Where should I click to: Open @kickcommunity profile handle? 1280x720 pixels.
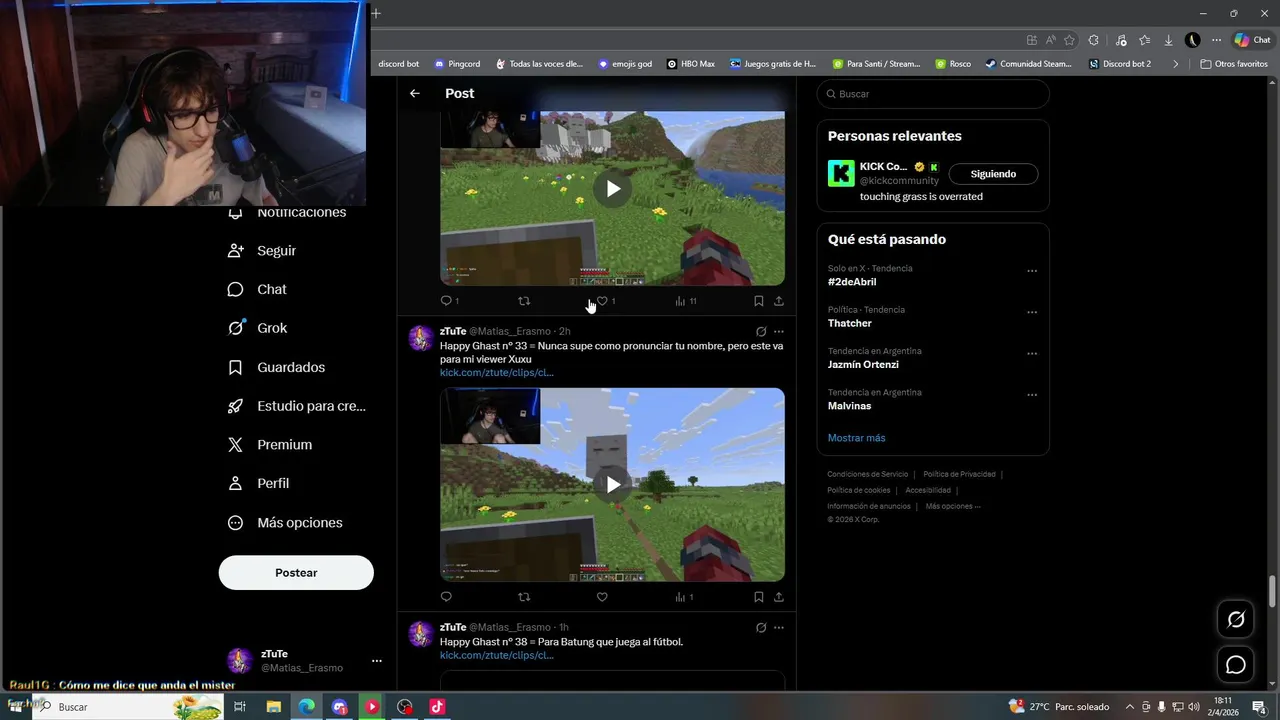pyautogui.click(x=899, y=181)
